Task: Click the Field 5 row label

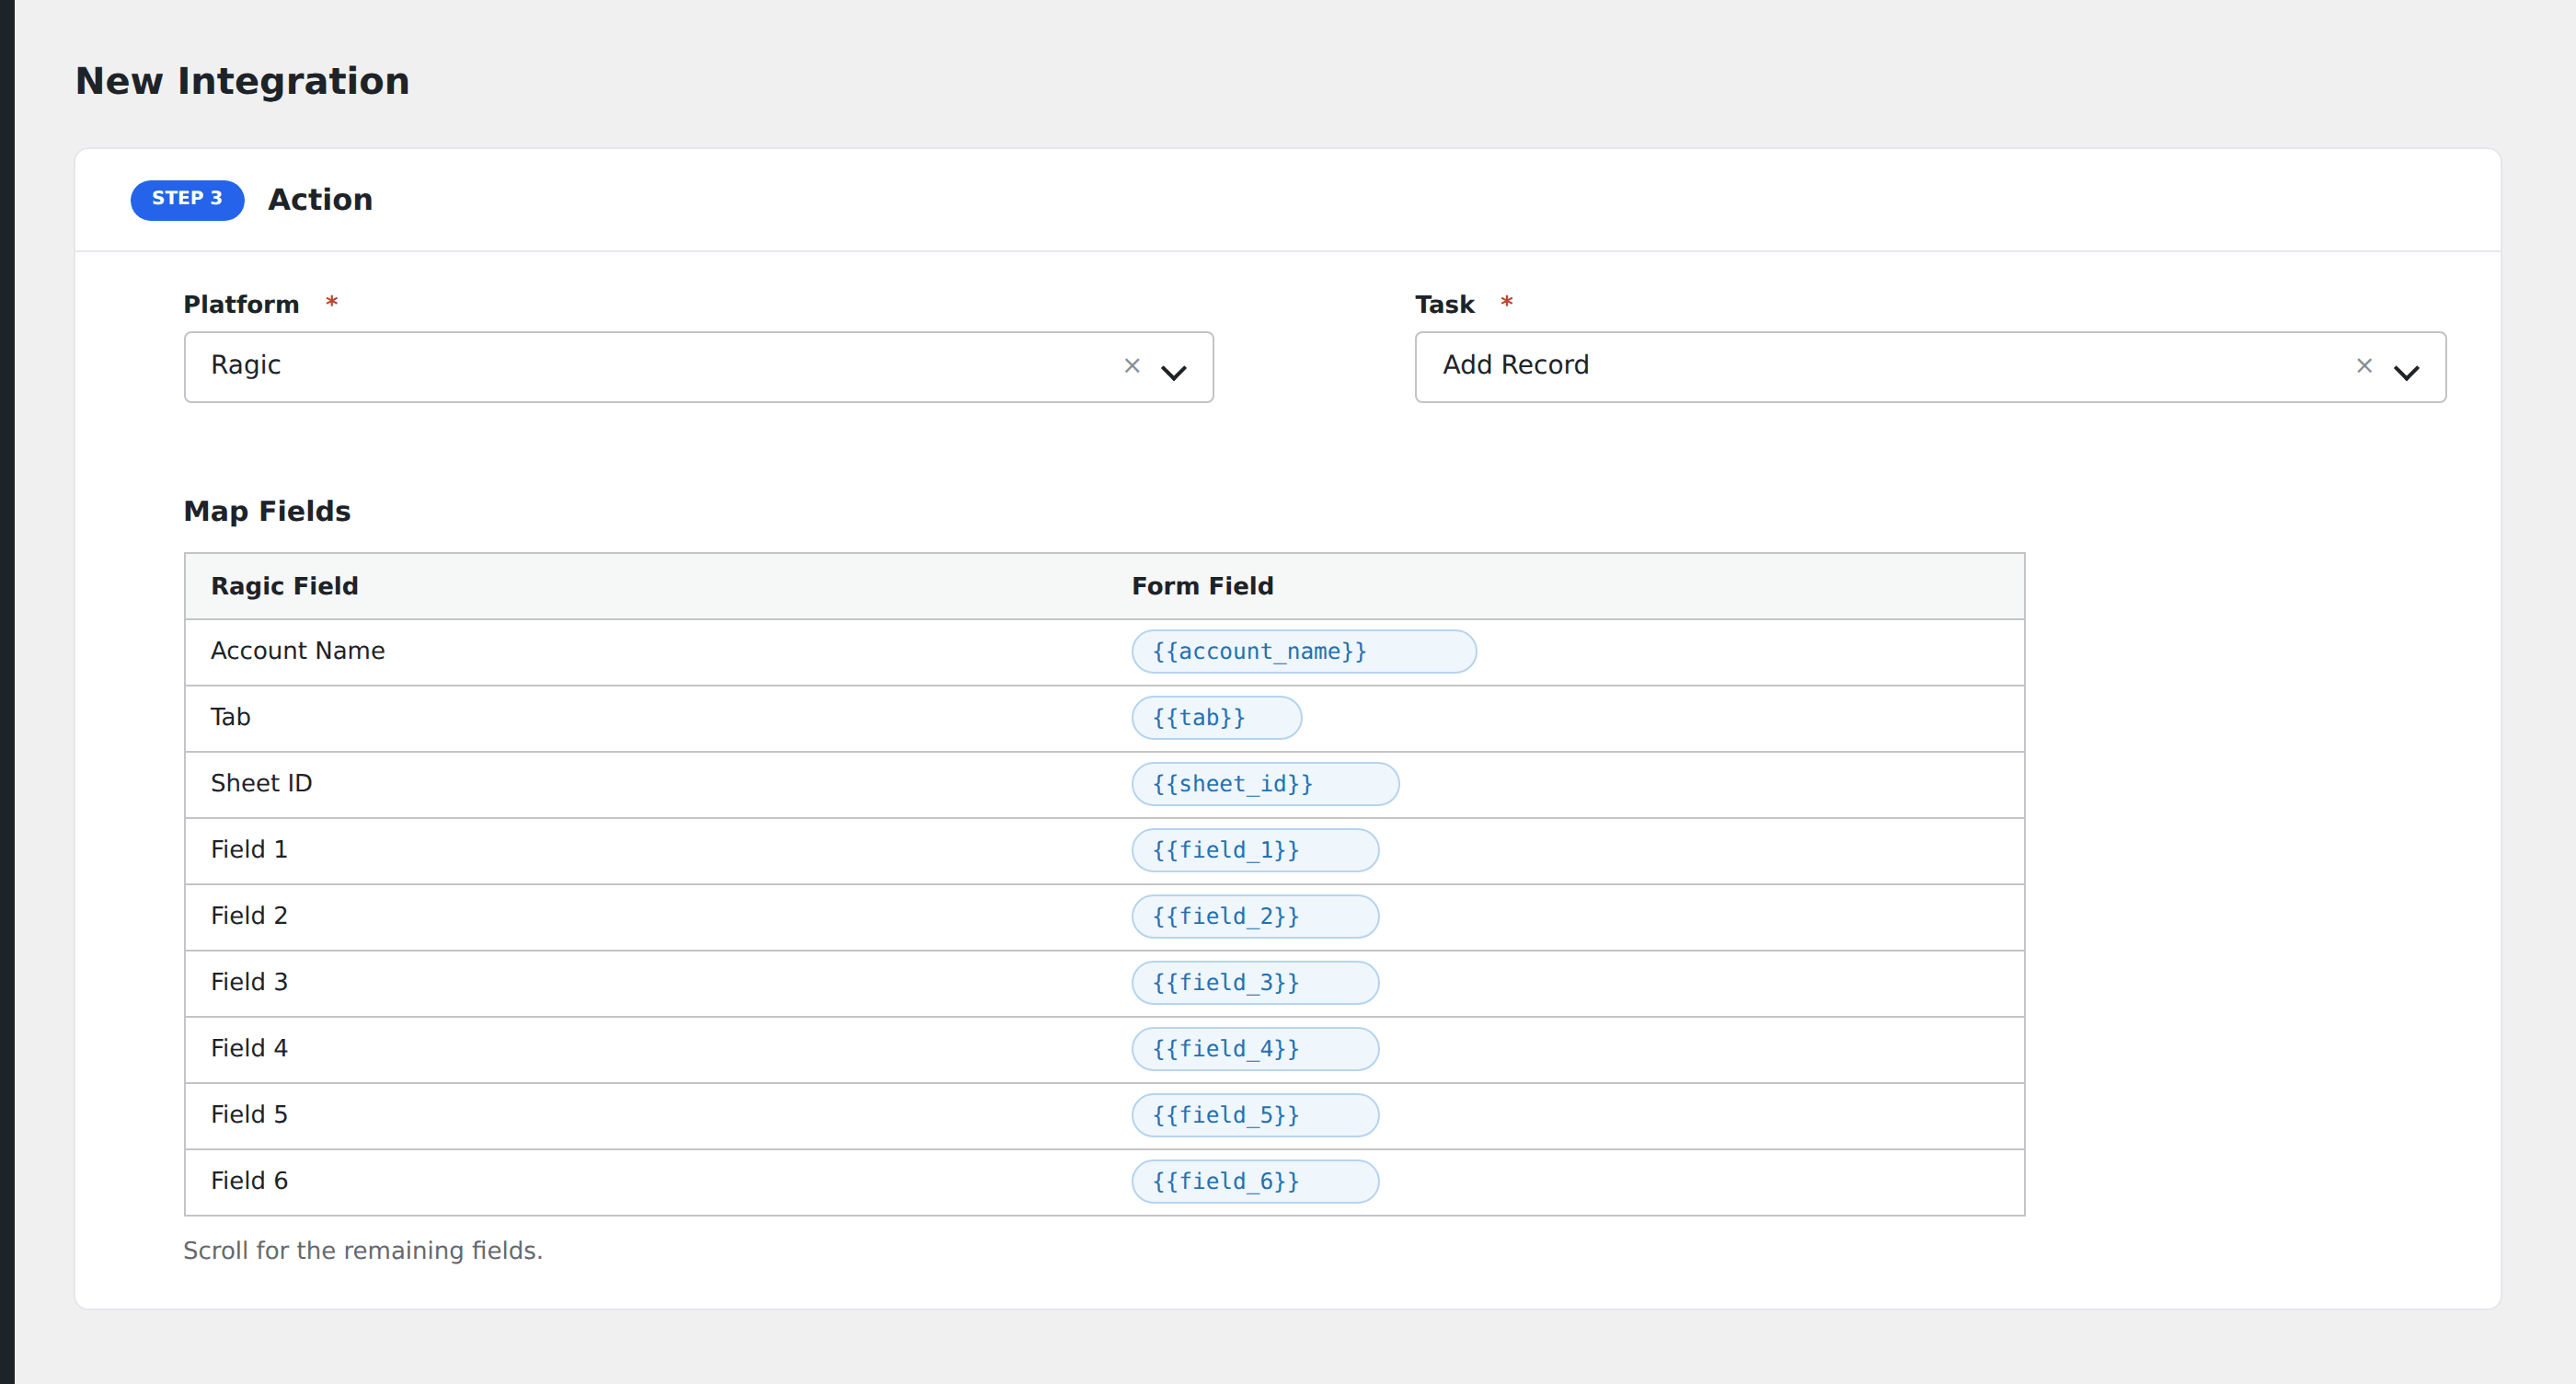Action: click(x=249, y=1113)
